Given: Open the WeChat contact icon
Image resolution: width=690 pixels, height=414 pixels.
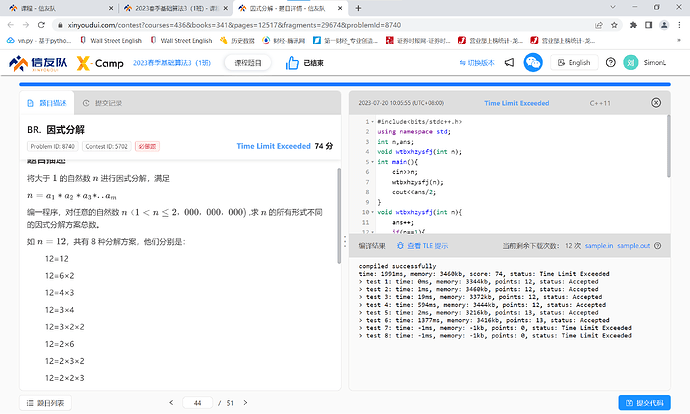Looking at the screenshot, I should coord(532,62).
